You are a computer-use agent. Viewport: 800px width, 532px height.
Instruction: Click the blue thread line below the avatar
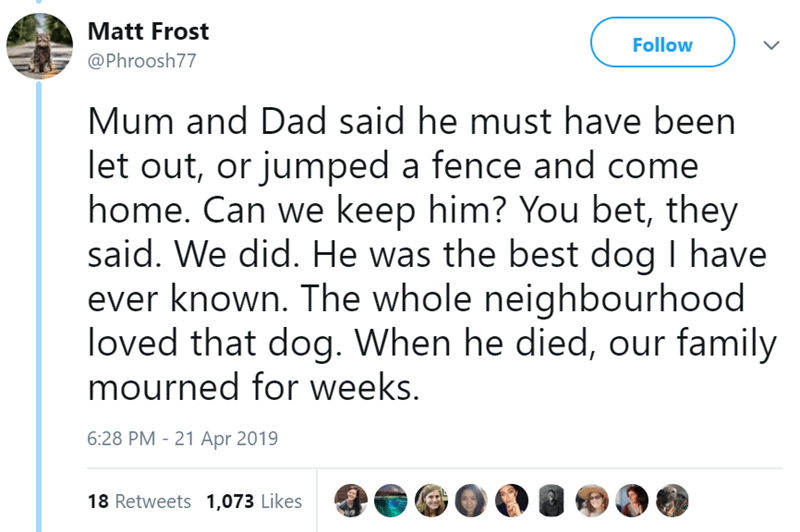coord(39,300)
